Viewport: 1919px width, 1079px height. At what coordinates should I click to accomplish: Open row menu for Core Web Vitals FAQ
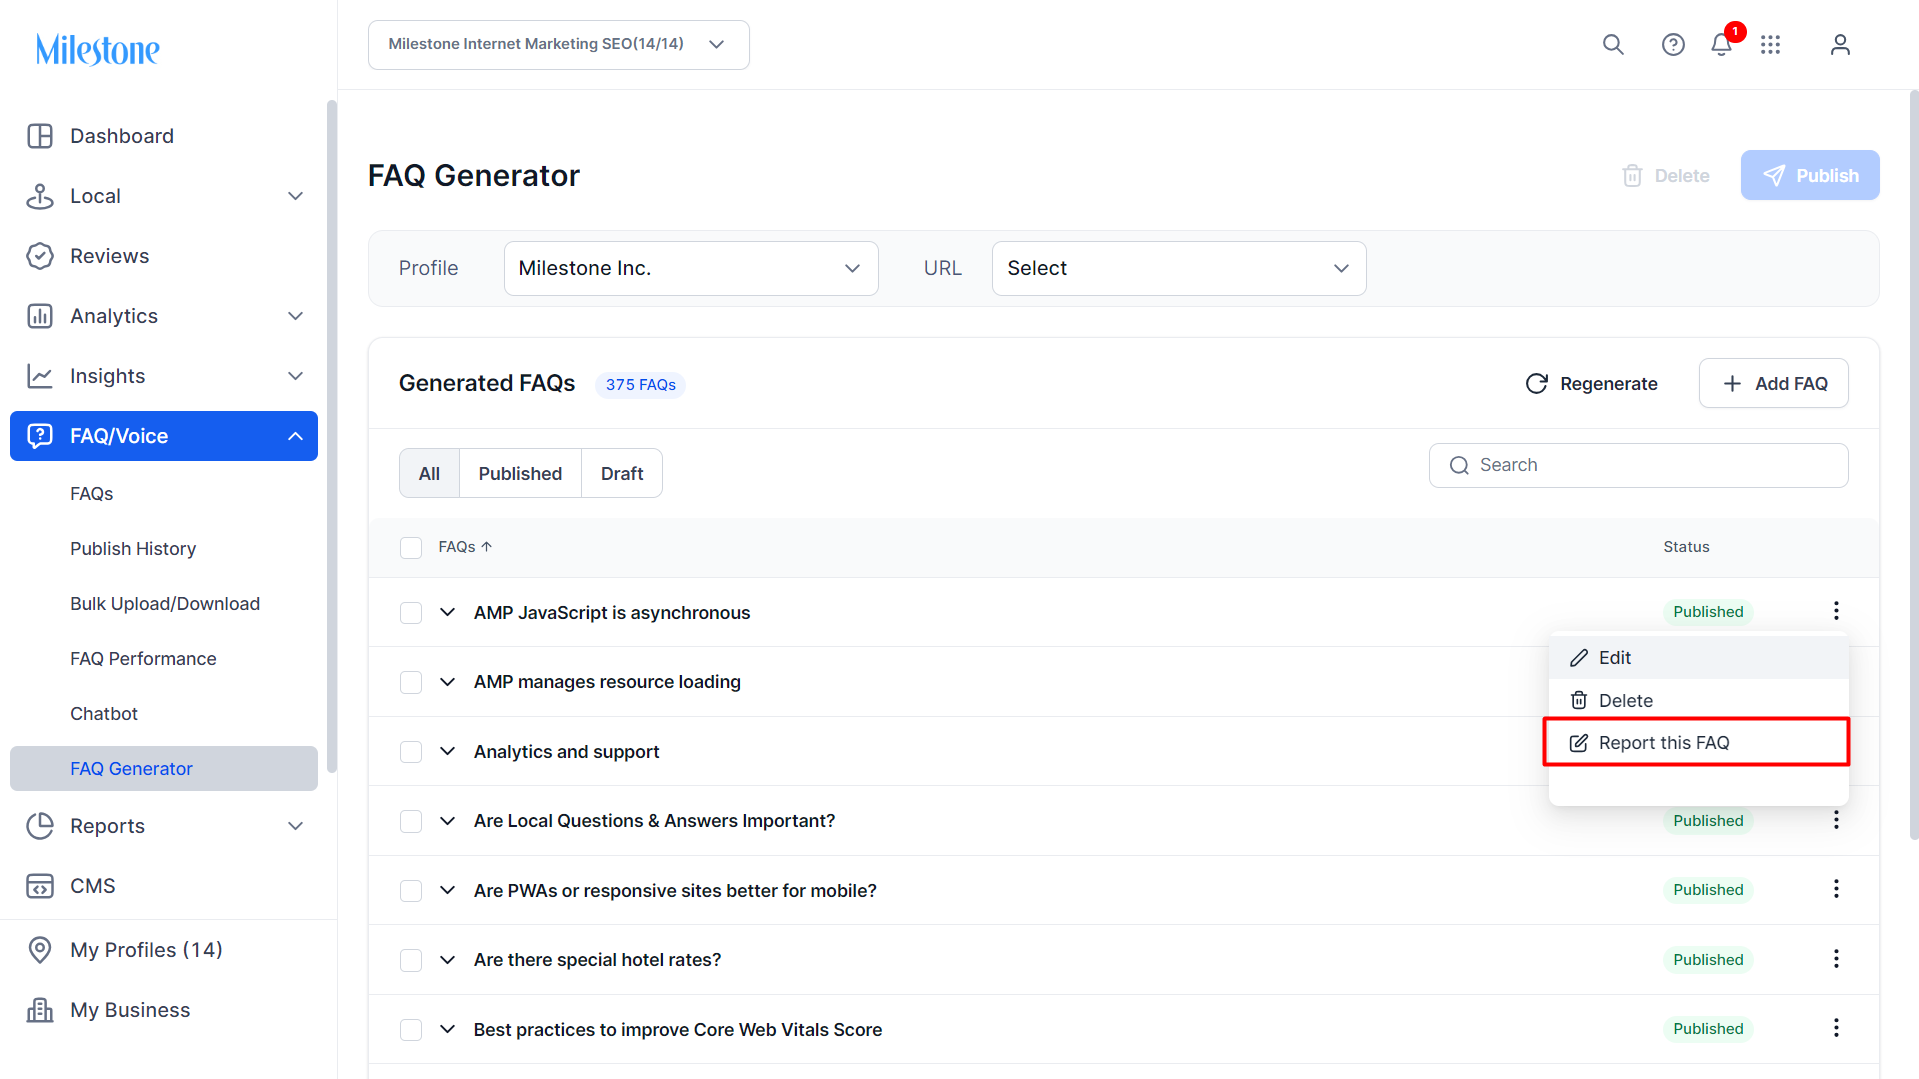pyautogui.click(x=1836, y=1028)
